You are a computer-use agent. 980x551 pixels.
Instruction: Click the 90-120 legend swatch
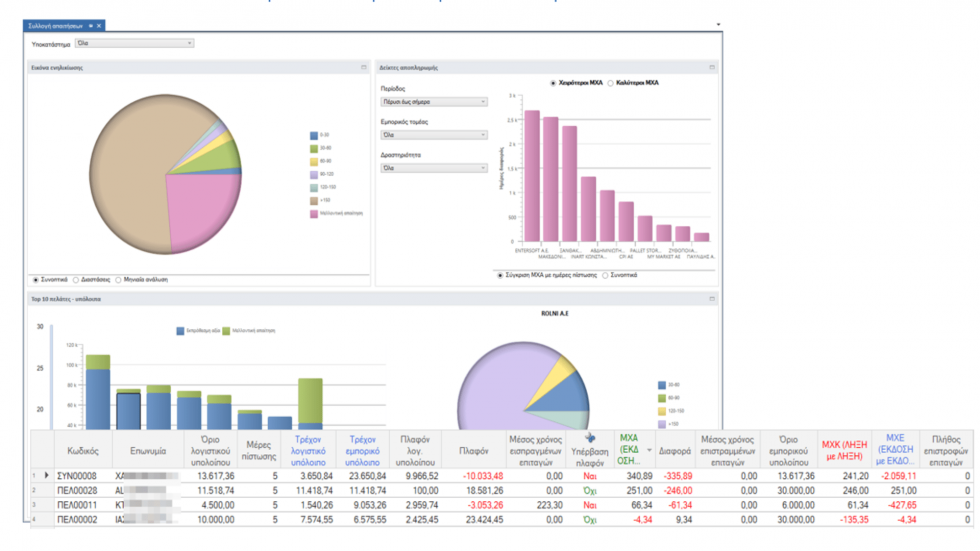click(314, 175)
